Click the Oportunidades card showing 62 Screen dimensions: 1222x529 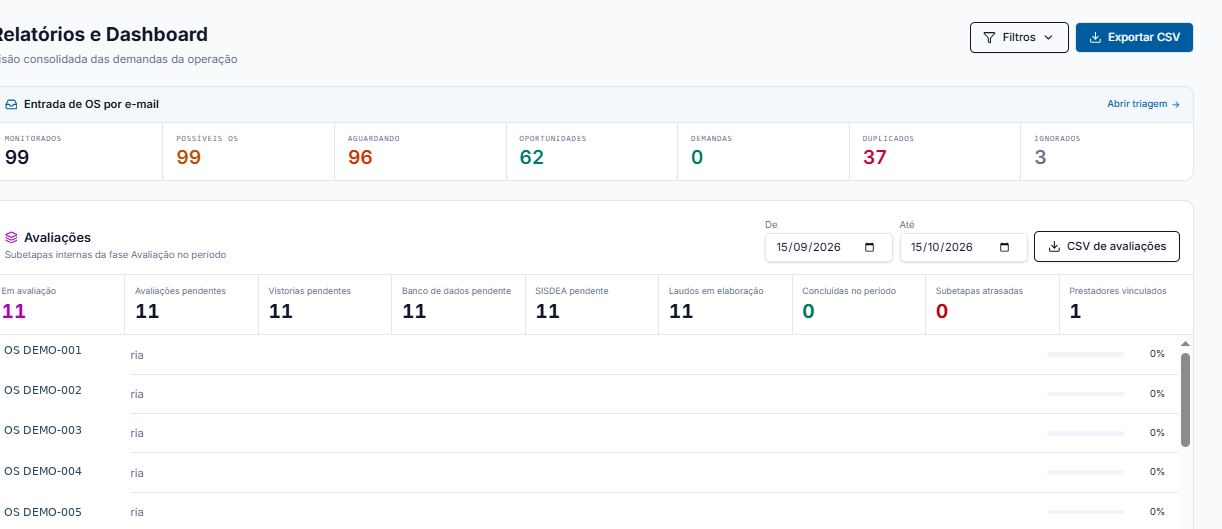(x=592, y=151)
